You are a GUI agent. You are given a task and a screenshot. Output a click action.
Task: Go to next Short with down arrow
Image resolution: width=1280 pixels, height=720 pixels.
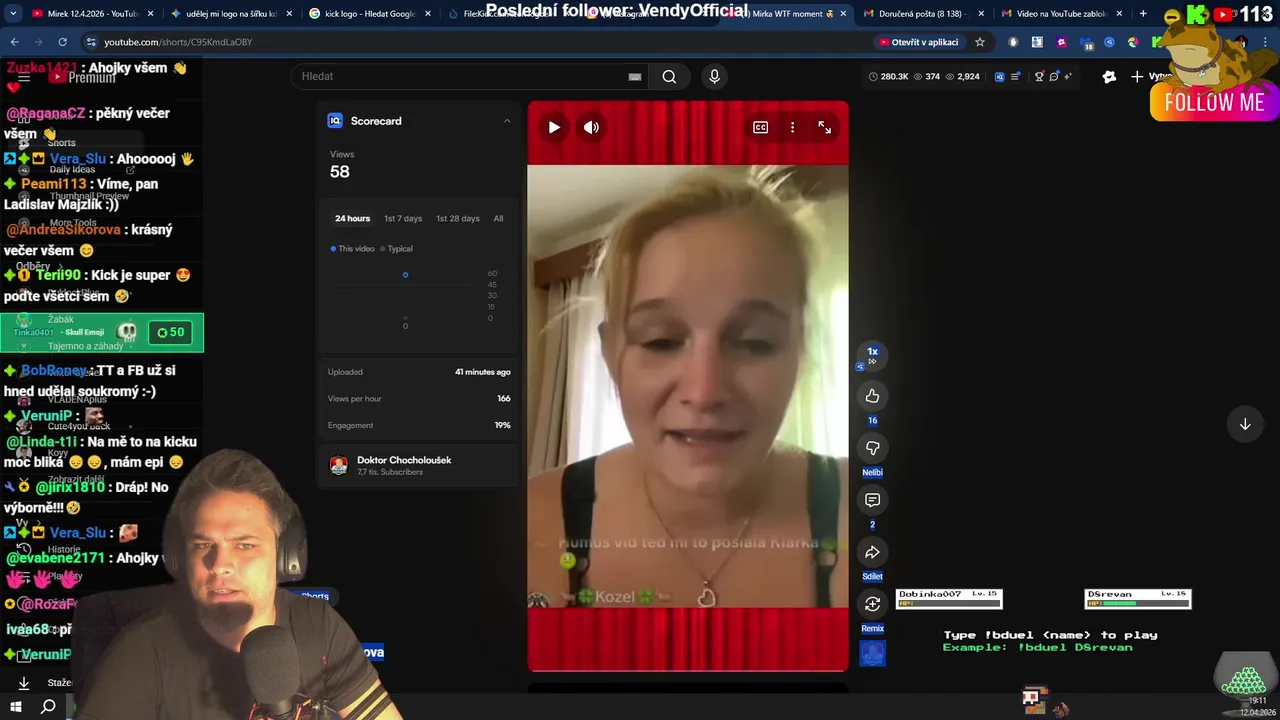click(x=1245, y=424)
